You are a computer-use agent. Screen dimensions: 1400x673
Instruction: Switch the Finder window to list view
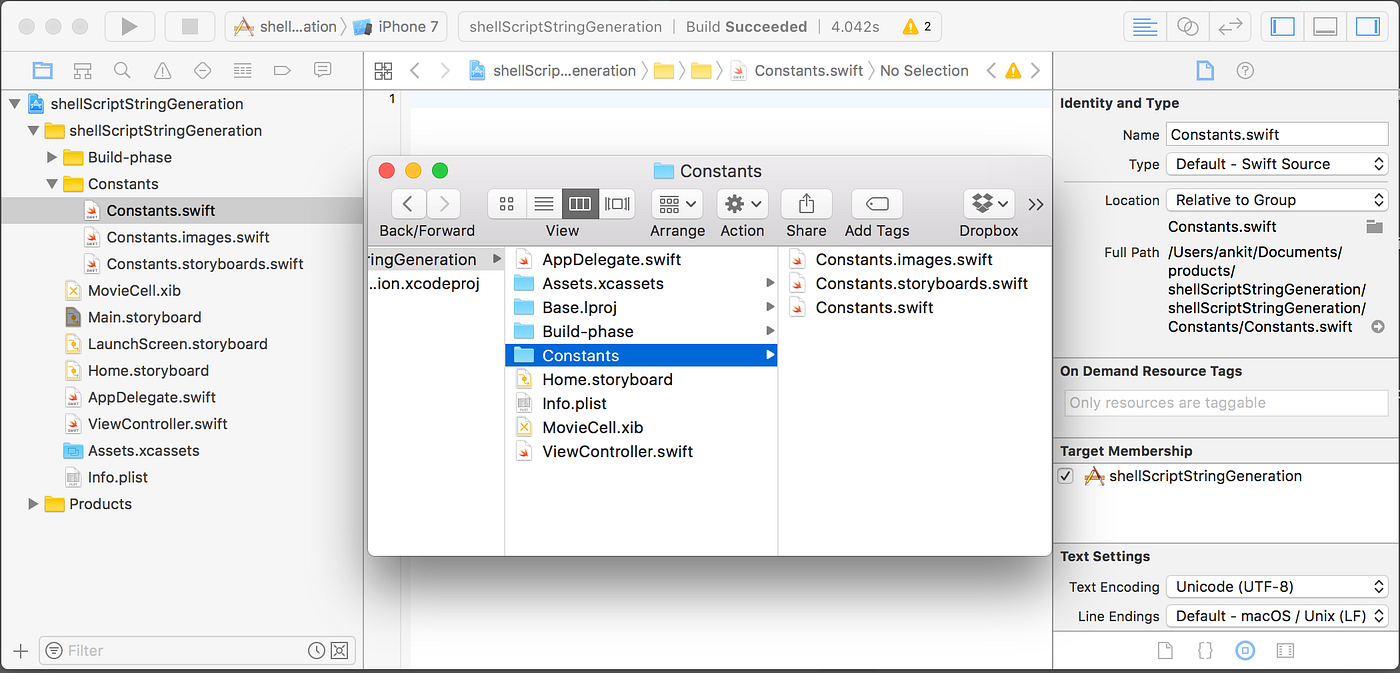[543, 203]
